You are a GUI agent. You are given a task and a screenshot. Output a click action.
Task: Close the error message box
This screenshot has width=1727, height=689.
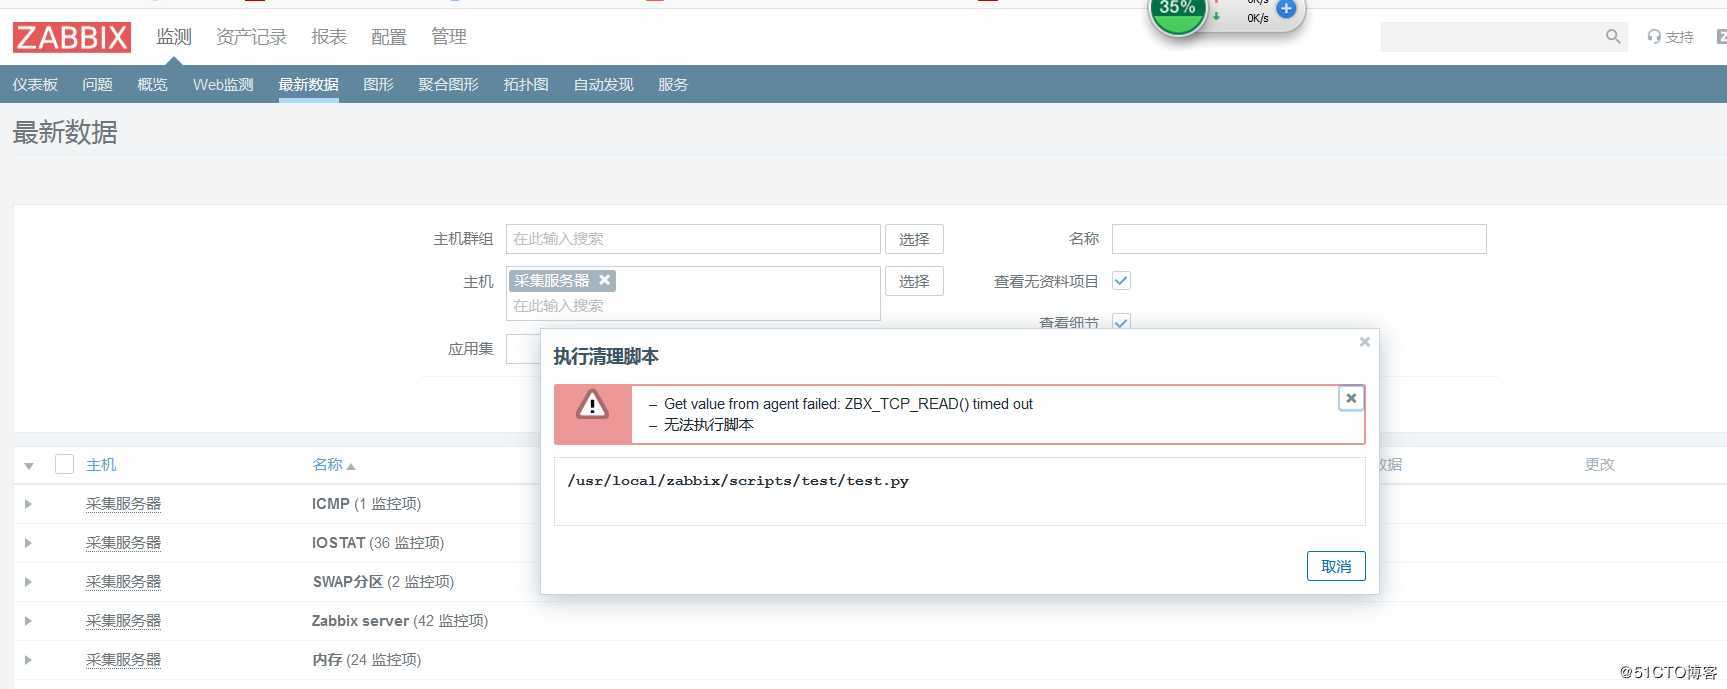pyautogui.click(x=1351, y=398)
